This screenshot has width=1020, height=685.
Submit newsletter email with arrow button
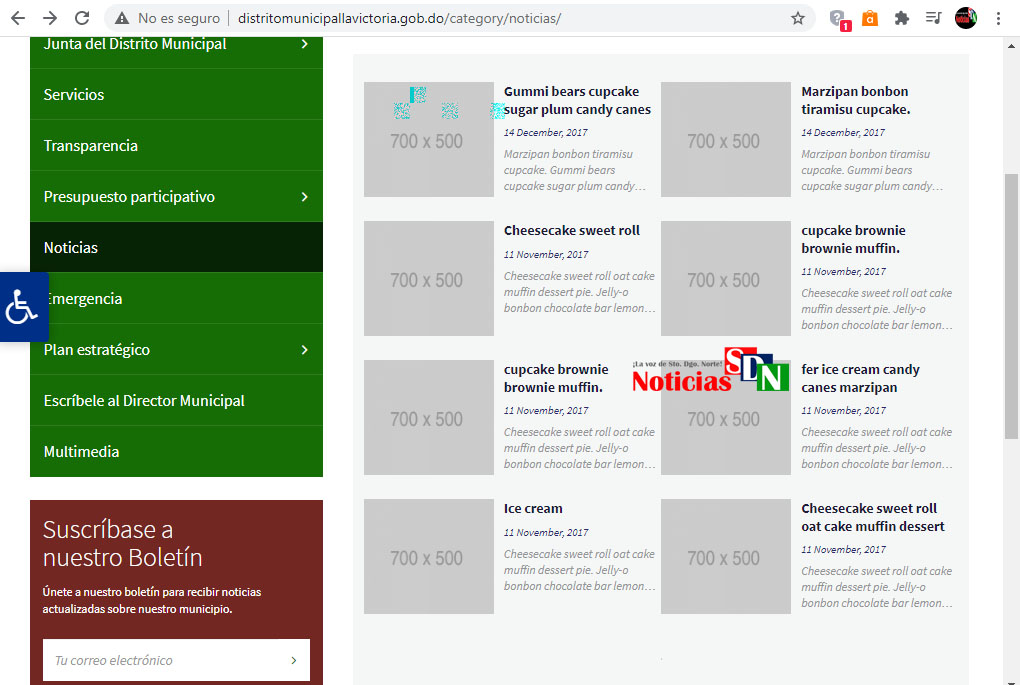[293, 660]
